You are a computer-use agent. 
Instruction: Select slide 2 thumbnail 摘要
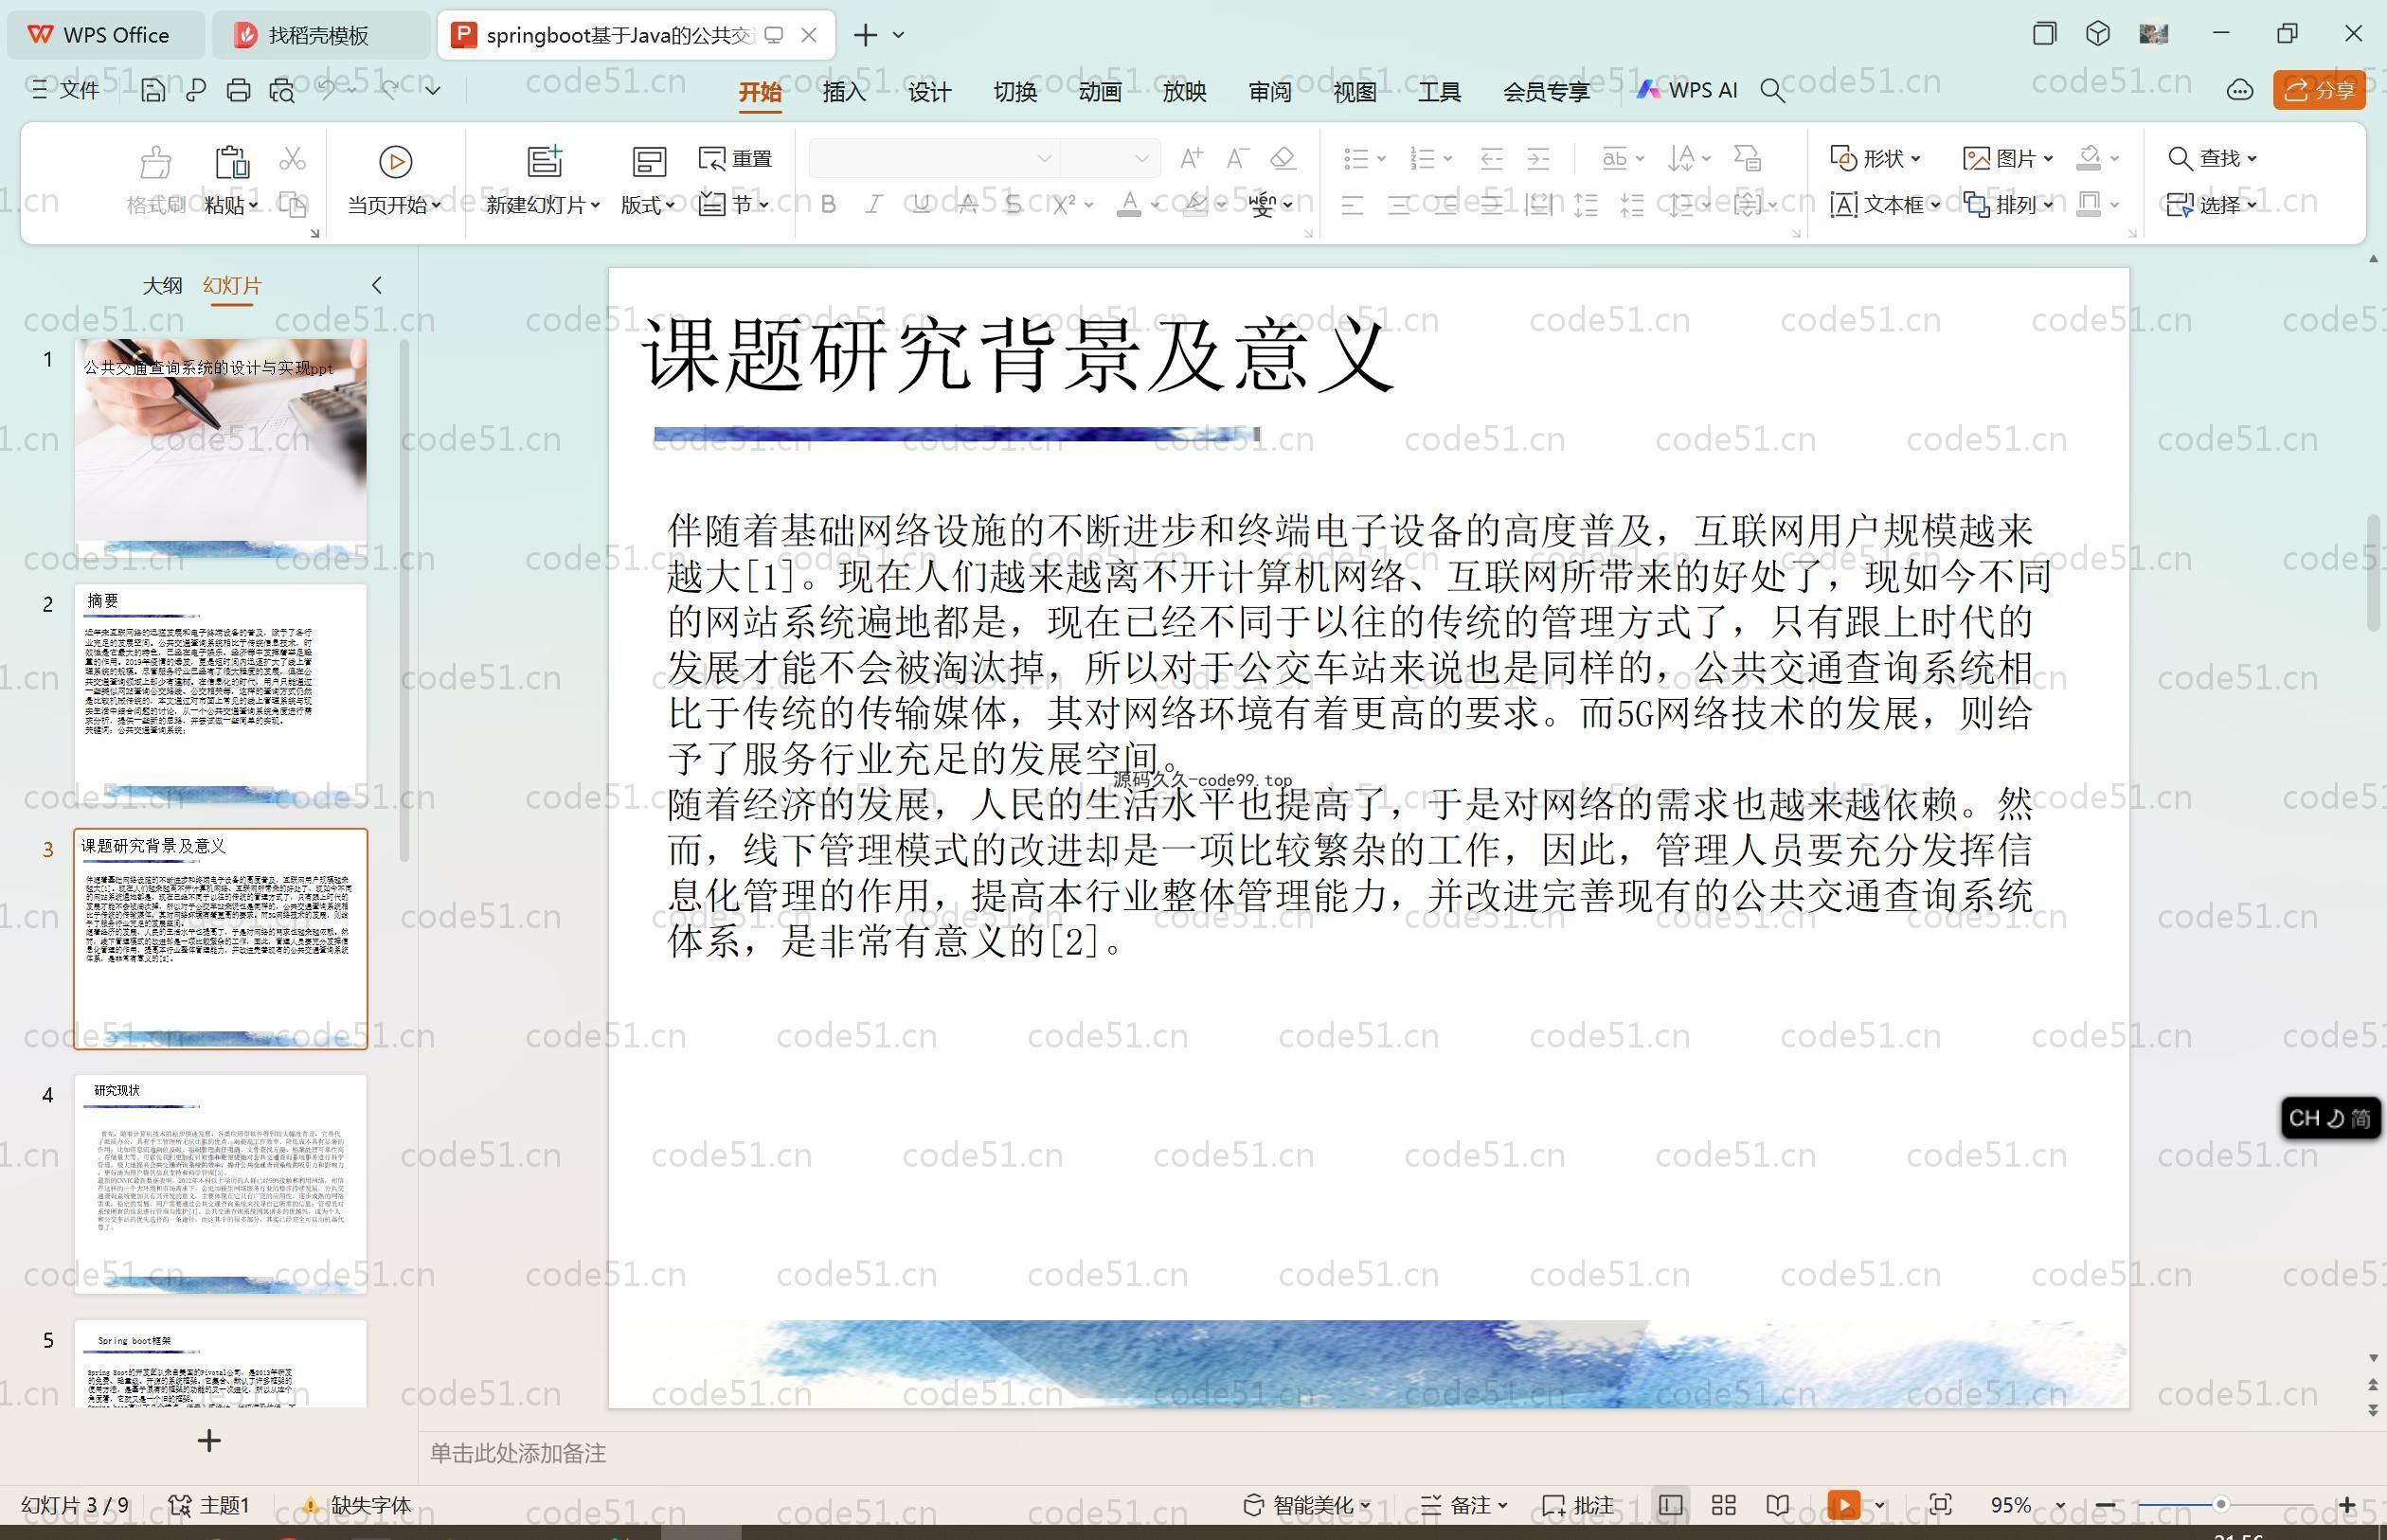click(221, 694)
